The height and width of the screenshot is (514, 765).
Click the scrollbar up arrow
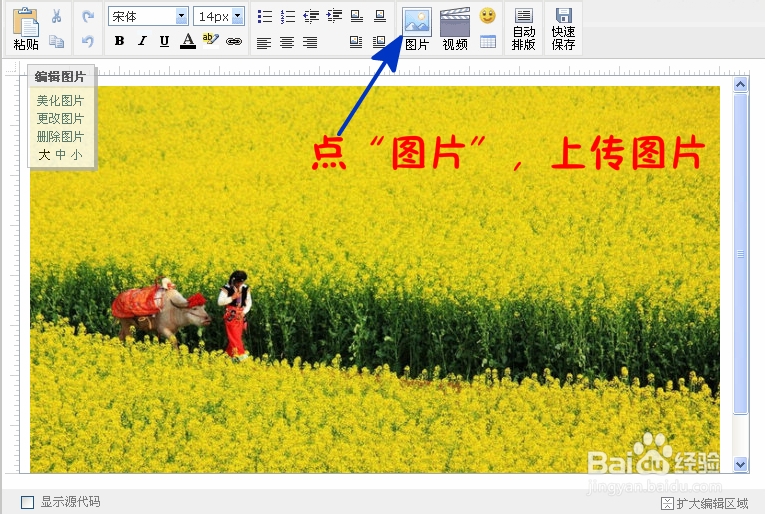(x=741, y=85)
